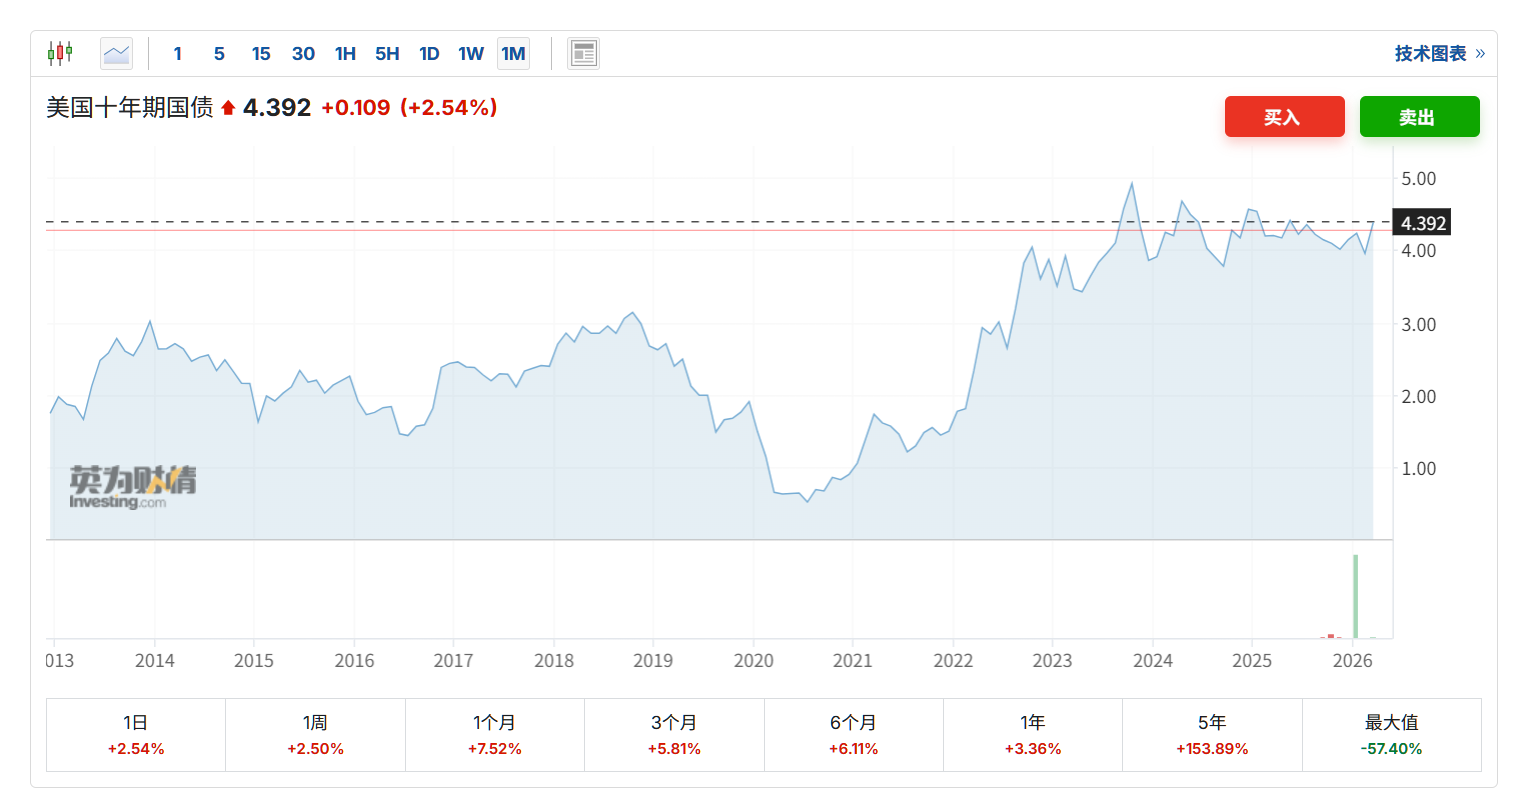Select the 1年 performance cell

click(x=1032, y=735)
